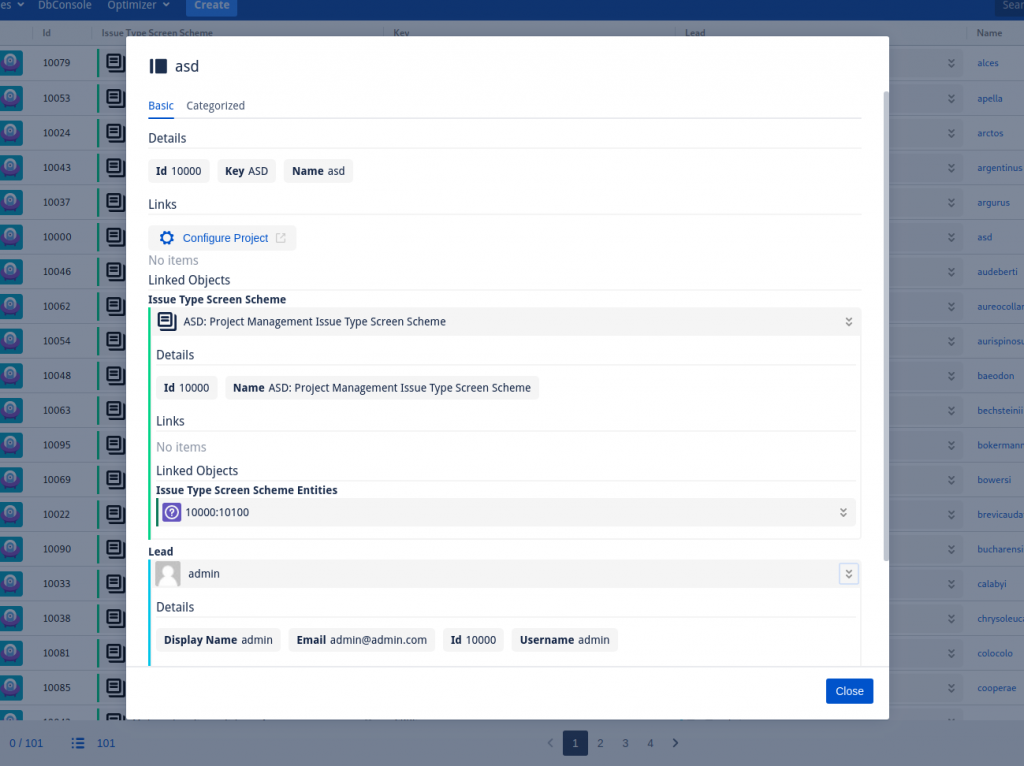Open the Optimizer dropdown menu

pos(138,5)
